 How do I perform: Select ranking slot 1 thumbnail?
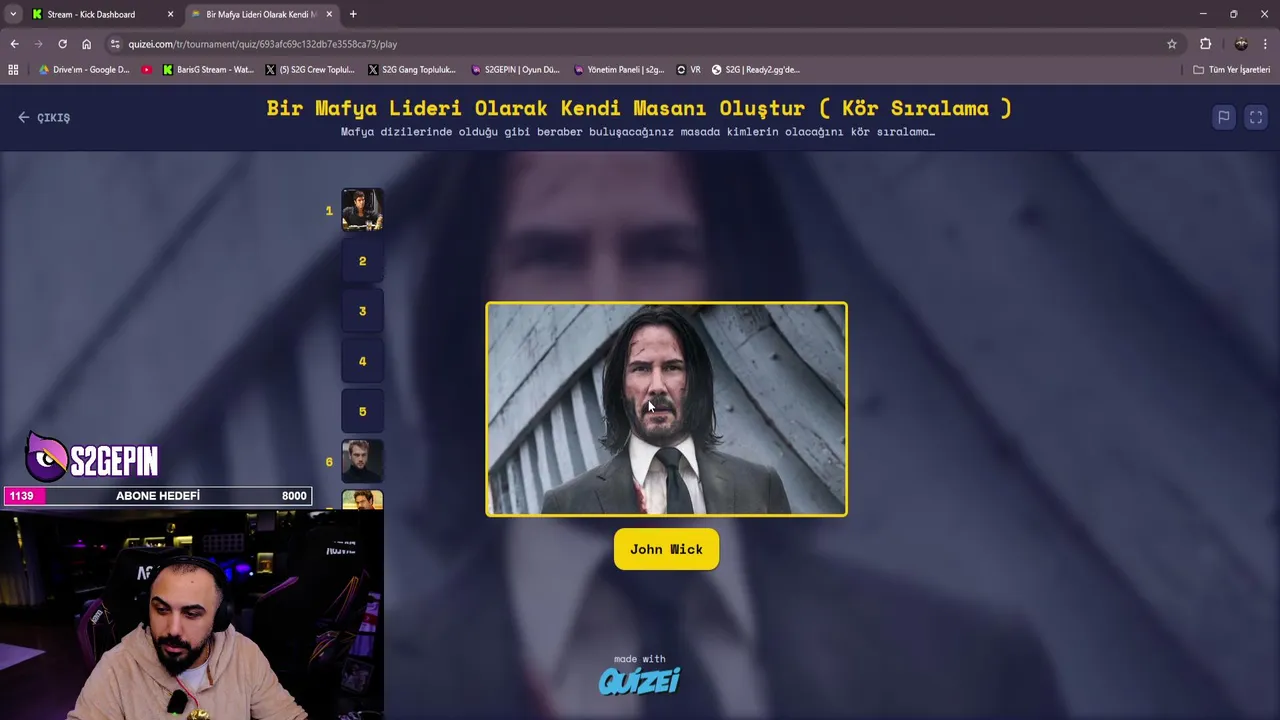[362, 210]
